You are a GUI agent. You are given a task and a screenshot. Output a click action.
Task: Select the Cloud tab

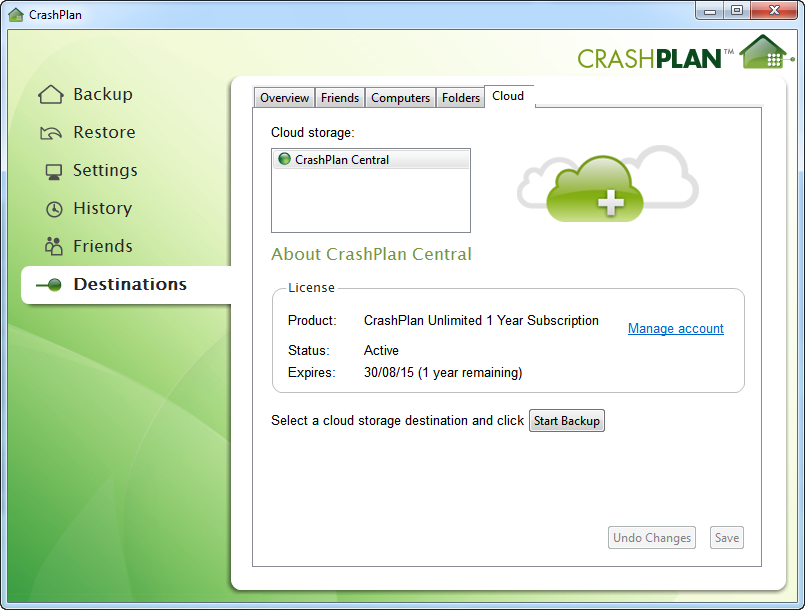point(508,97)
